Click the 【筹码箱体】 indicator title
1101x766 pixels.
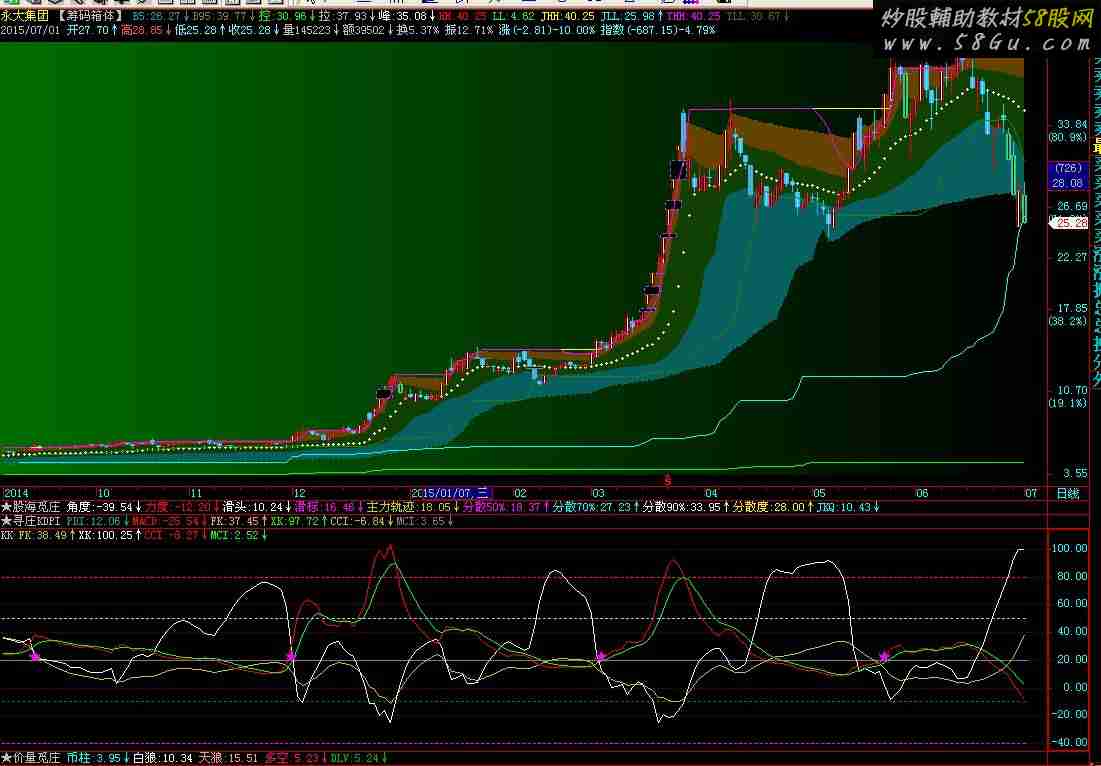(x=89, y=15)
